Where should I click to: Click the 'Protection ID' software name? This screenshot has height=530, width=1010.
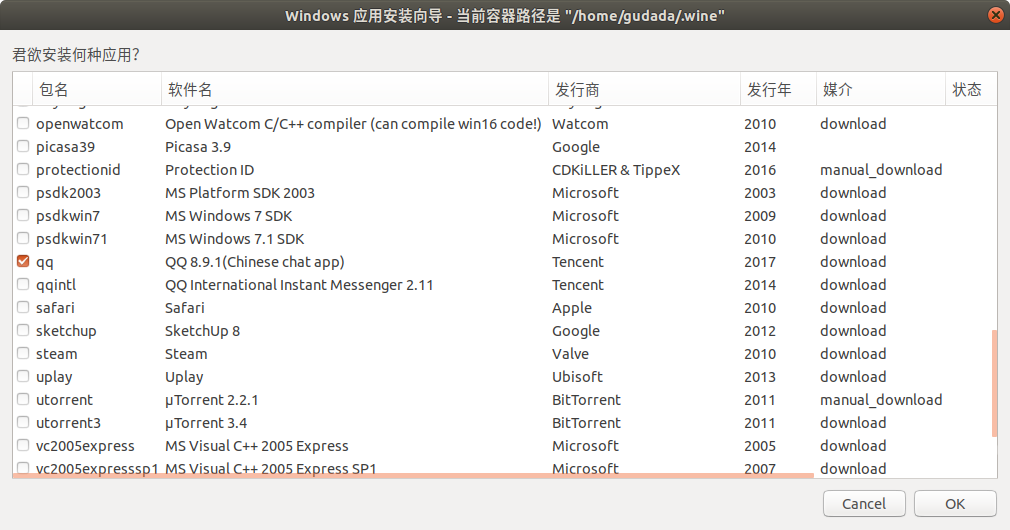tap(209, 170)
